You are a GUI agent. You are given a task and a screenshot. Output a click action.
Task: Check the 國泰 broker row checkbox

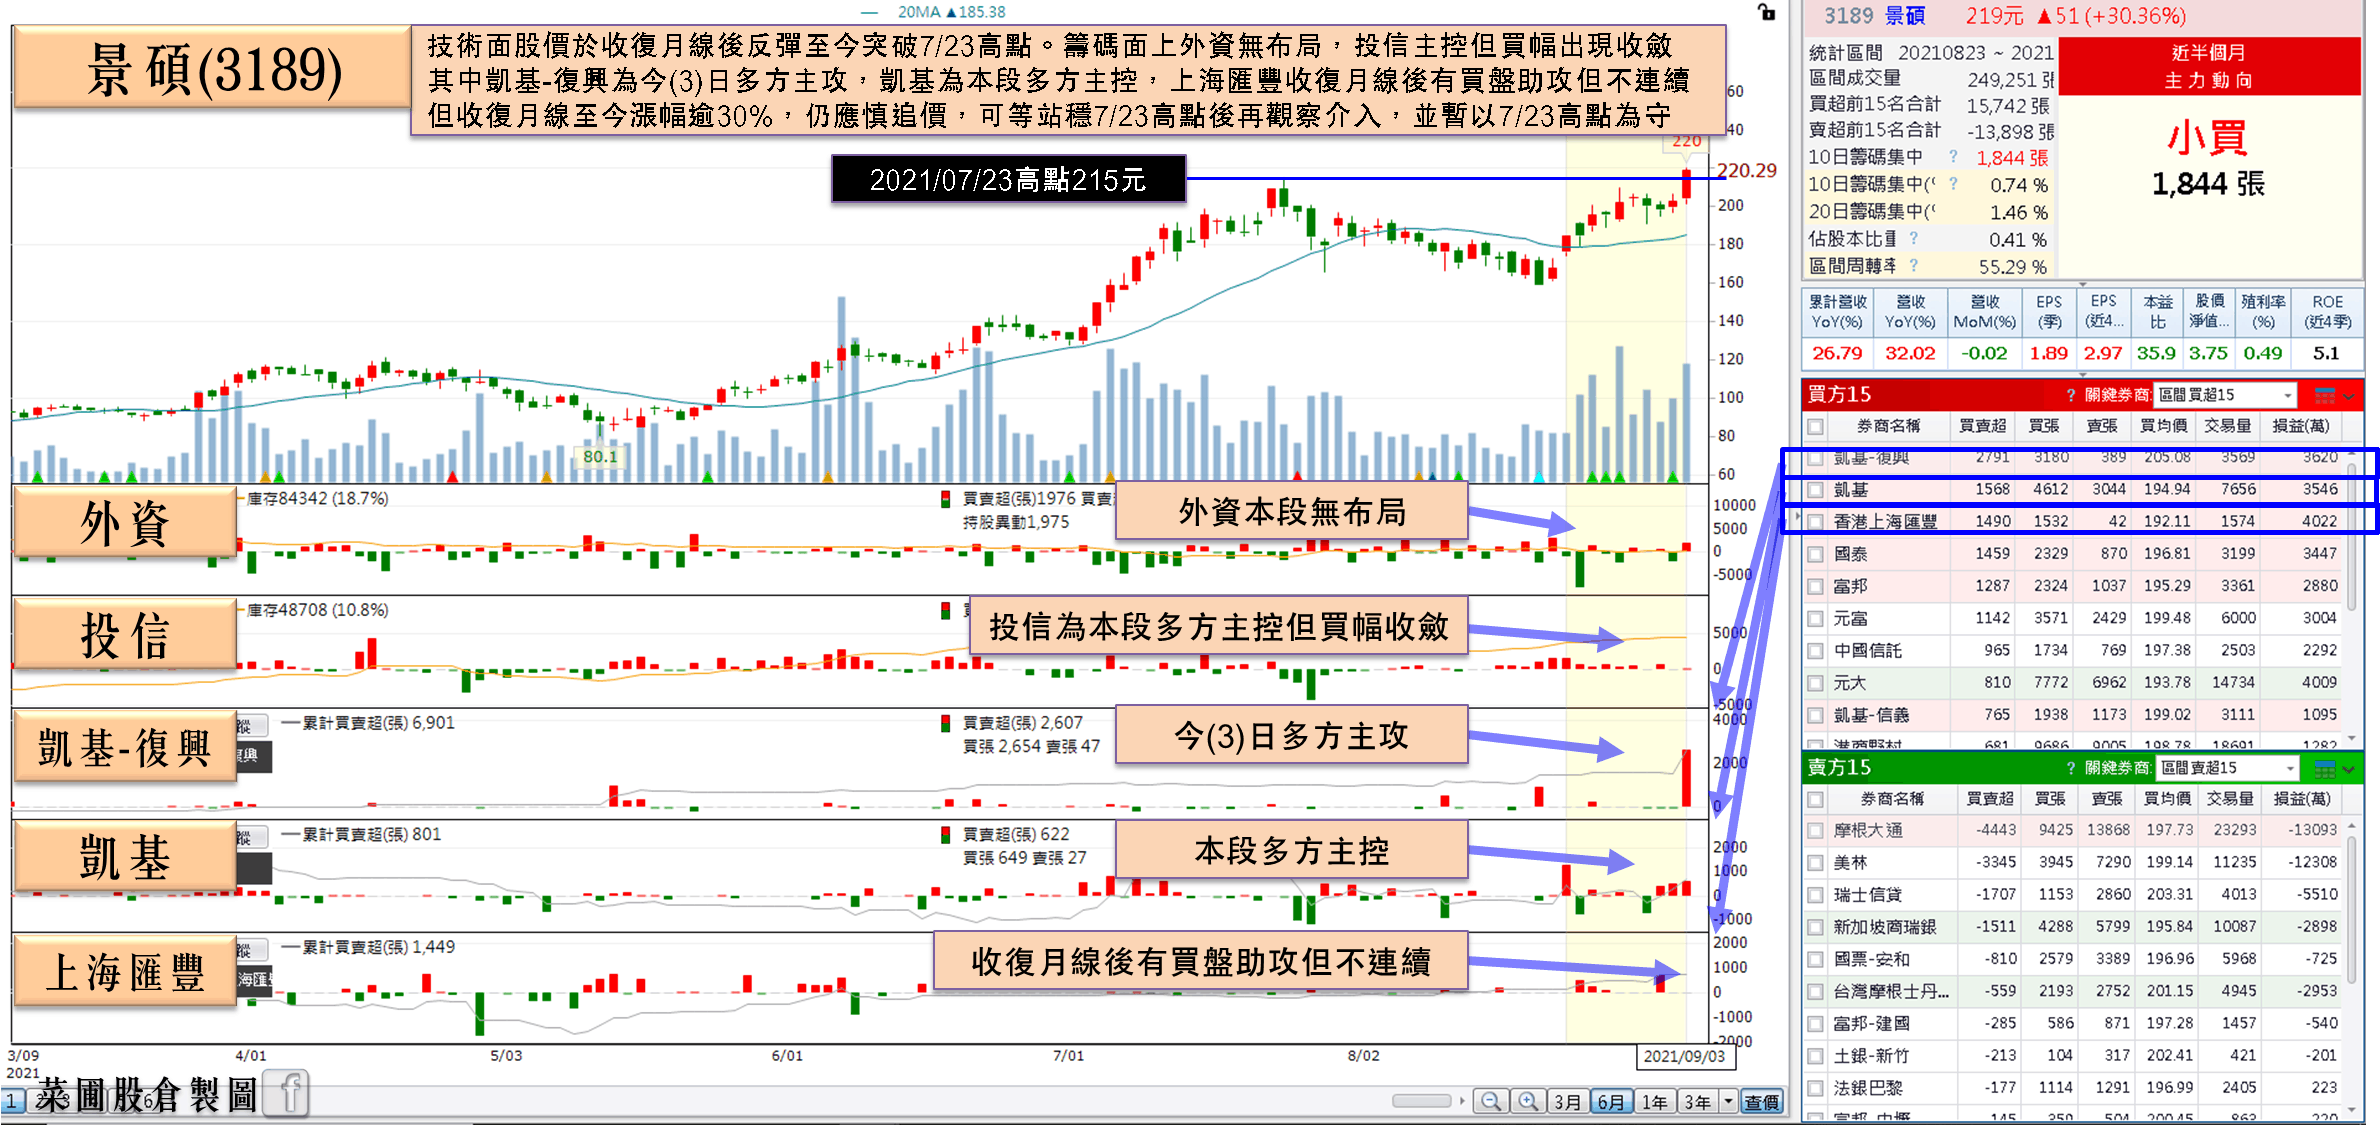point(1816,554)
